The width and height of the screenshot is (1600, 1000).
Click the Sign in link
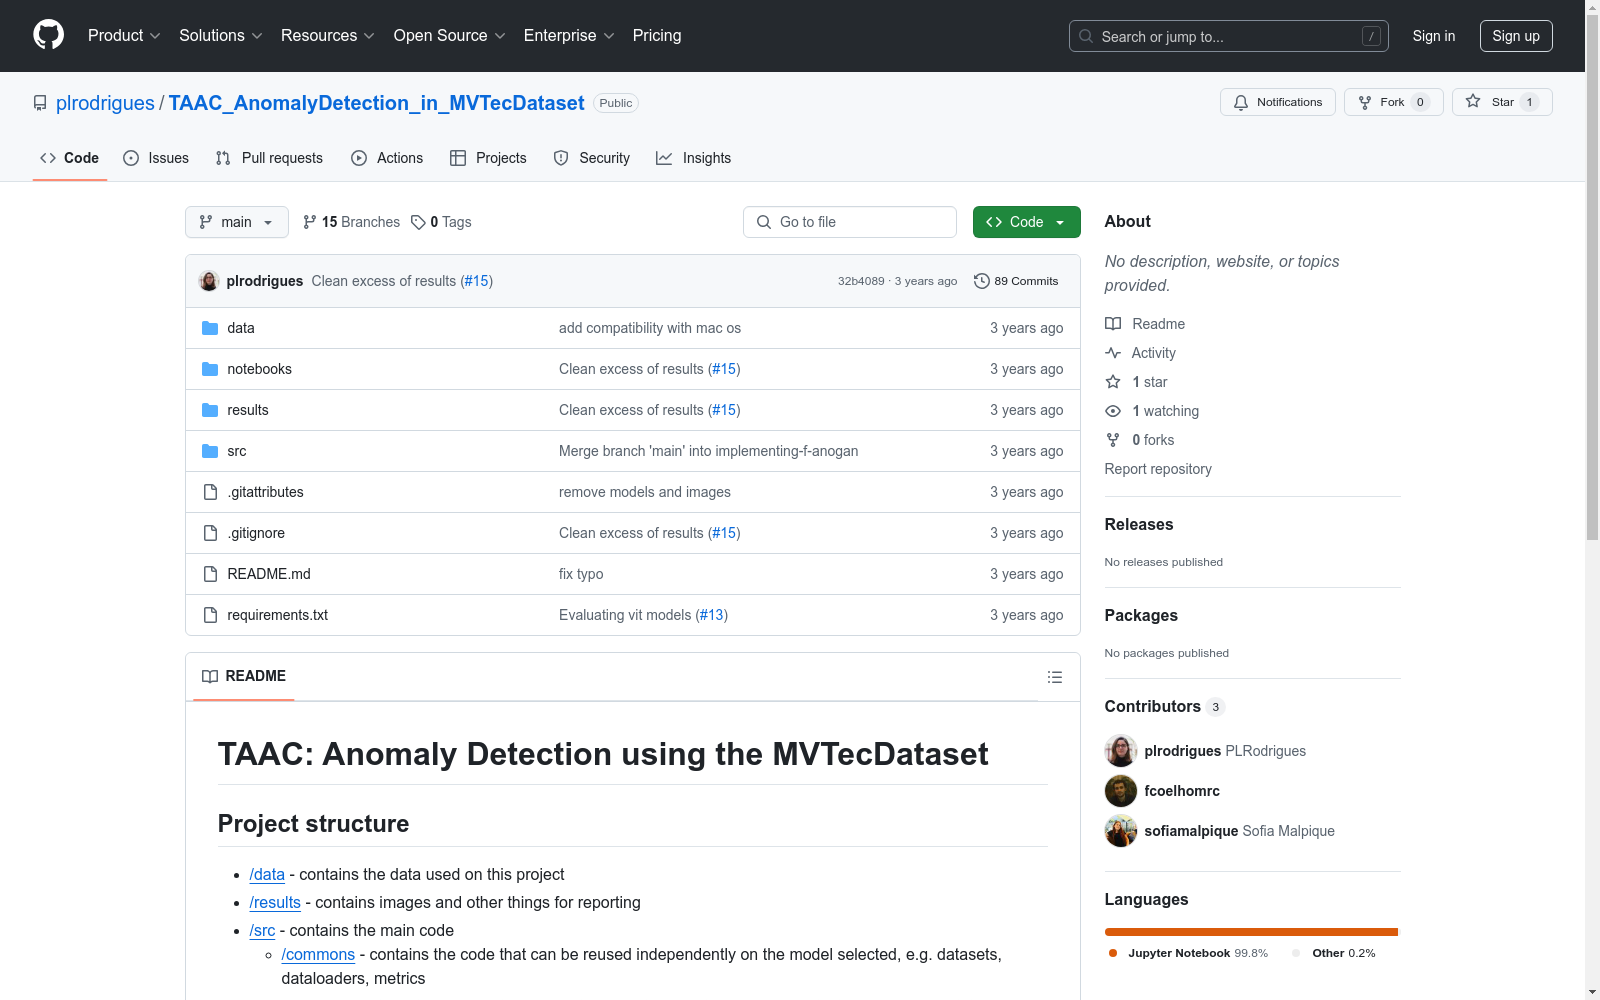point(1434,36)
